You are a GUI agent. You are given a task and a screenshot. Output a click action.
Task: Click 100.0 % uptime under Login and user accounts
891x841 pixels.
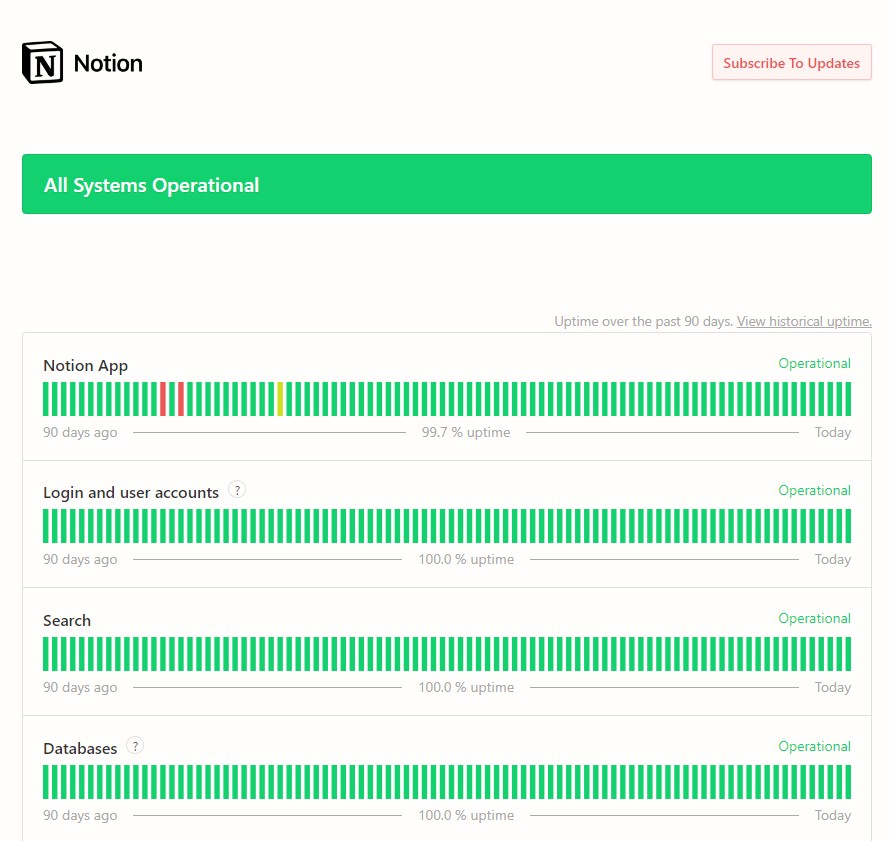tap(466, 560)
